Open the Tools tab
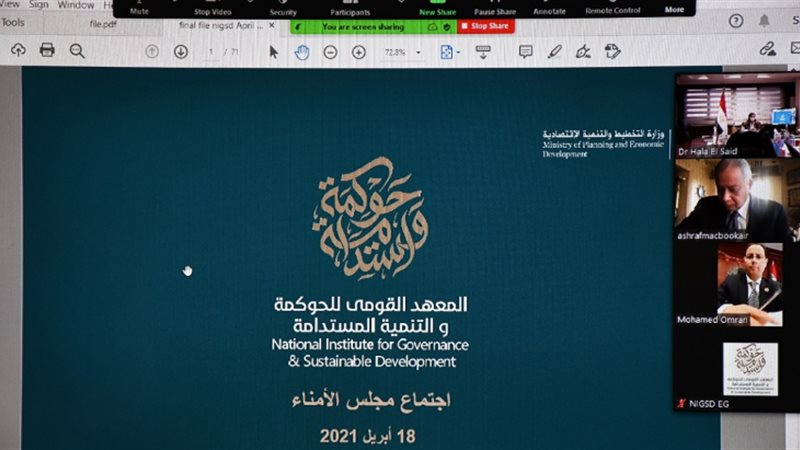Image resolution: width=800 pixels, height=450 pixels. (13, 22)
